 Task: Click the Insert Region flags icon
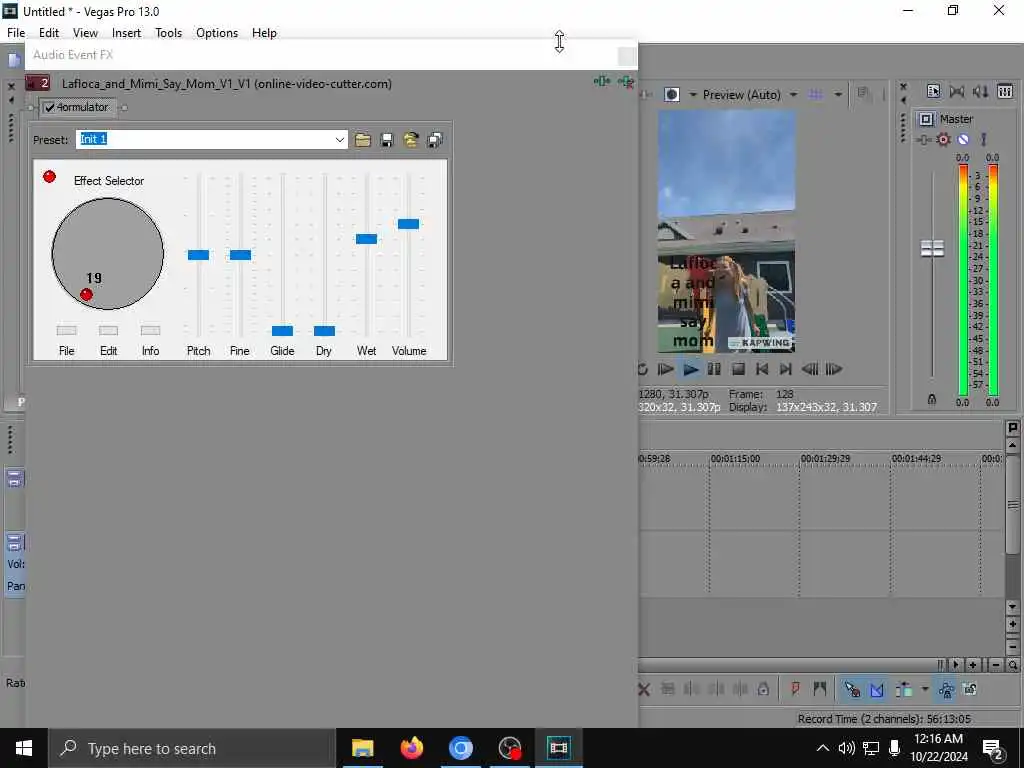pos(820,689)
